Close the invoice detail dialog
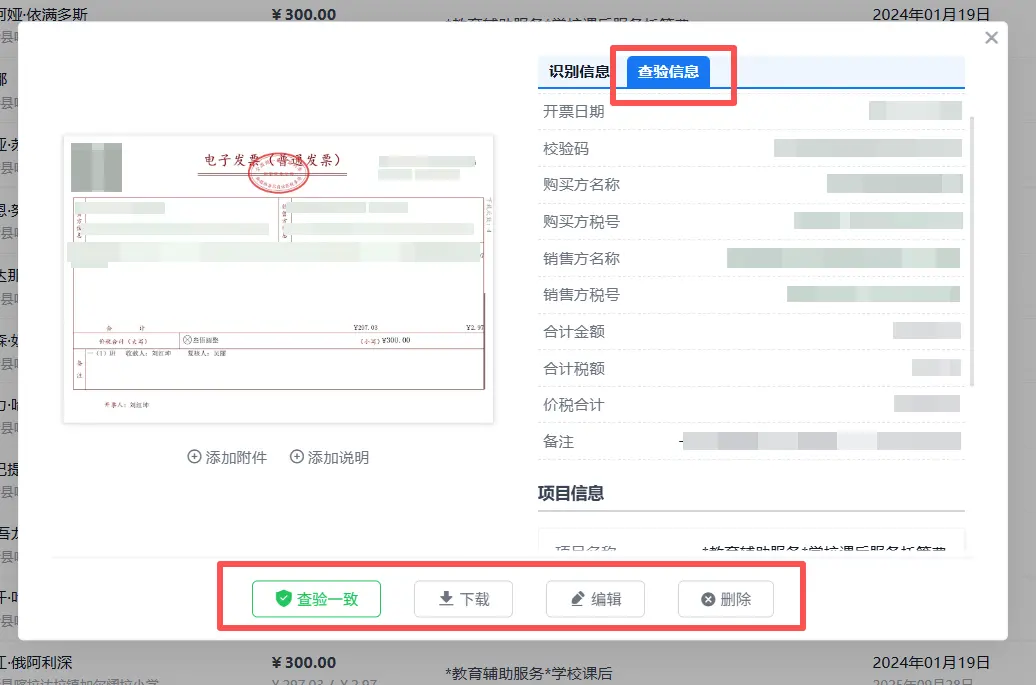This screenshot has width=1036, height=685. [991, 38]
